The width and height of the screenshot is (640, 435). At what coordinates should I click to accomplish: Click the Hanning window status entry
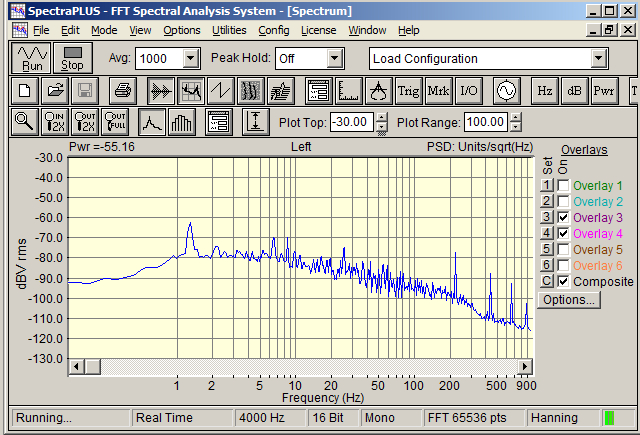pyautogui.click(x=563, y=418)
